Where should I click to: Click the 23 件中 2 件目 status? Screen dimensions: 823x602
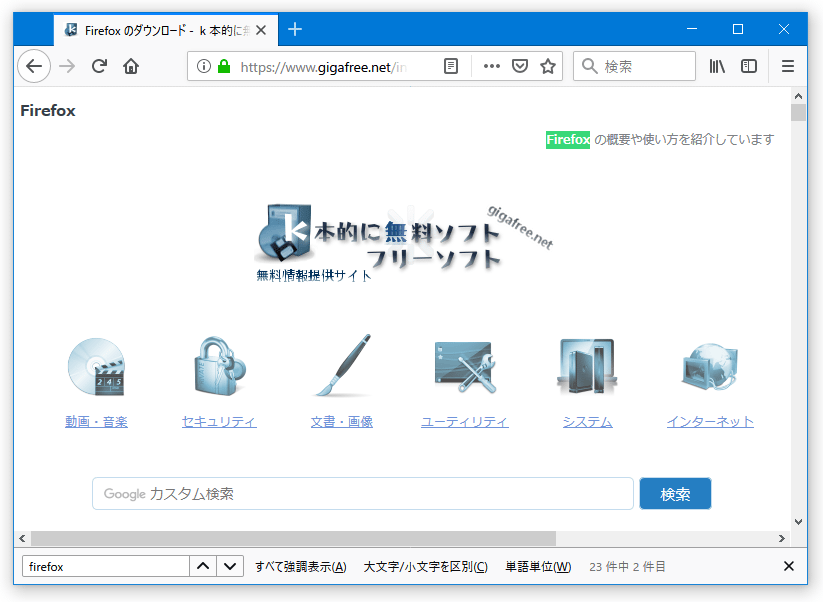[x=627, y=567]
